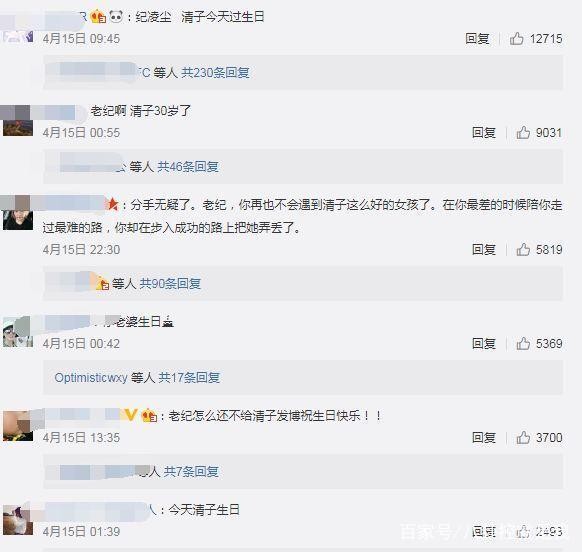Click 回复 on the 00:55 comment
Screen dimensions: 582x552
click(x=484, y=133)
